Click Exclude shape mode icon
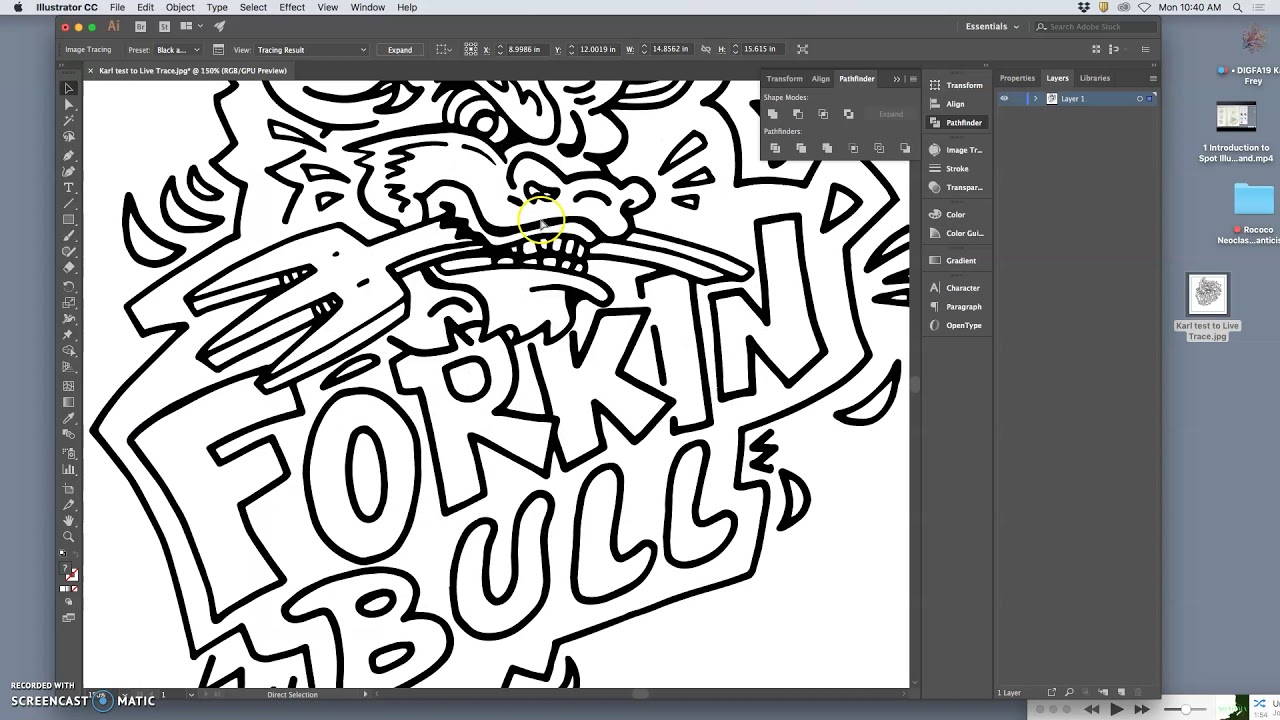The image size is (1280, 720). click(x=848, y=114)
